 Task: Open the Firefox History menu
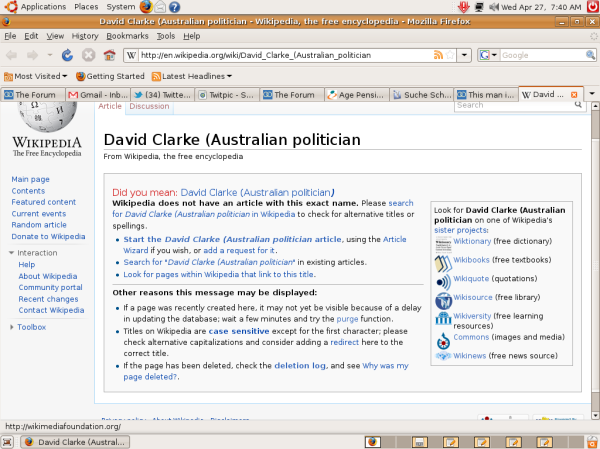coord(85,36)
